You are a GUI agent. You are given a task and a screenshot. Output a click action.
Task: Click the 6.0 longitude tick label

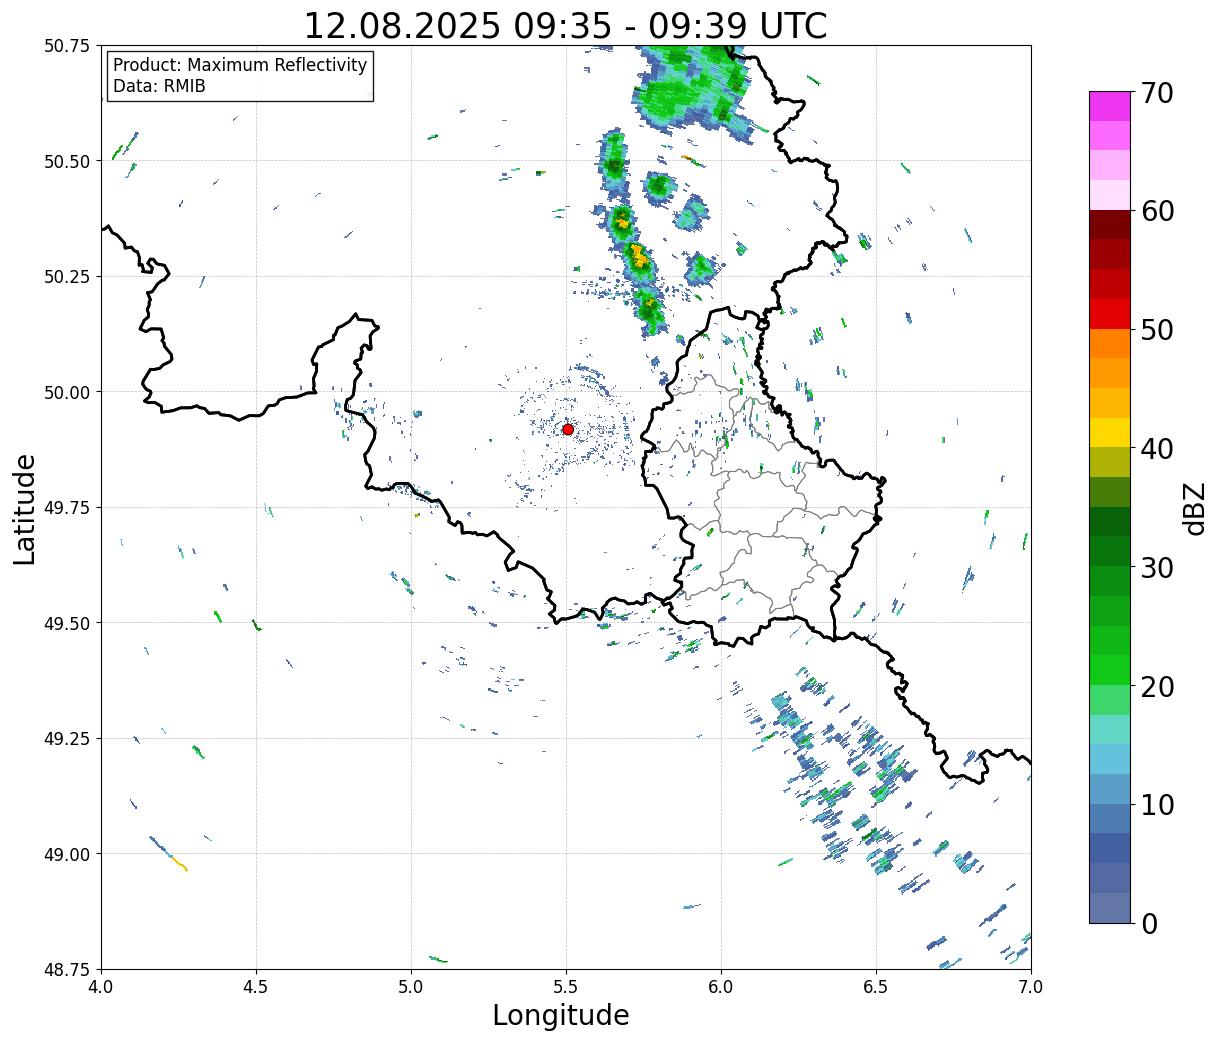coord(721,987)
